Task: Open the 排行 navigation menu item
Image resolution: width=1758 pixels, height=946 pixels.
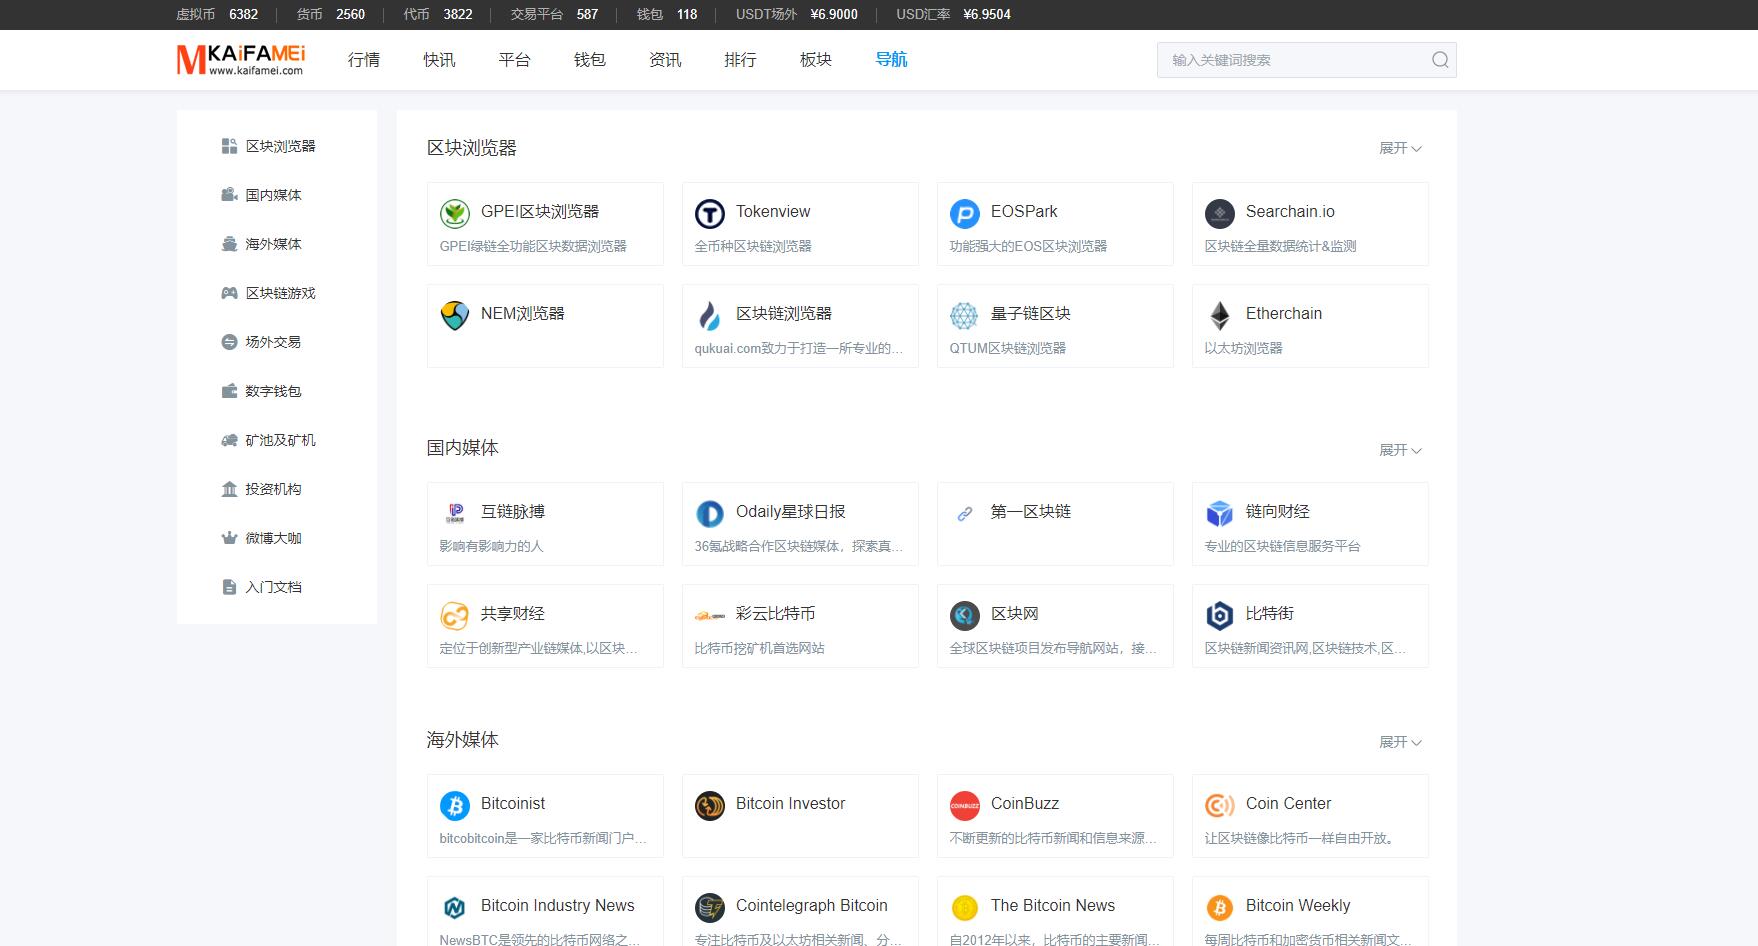Action: point(740,60)
